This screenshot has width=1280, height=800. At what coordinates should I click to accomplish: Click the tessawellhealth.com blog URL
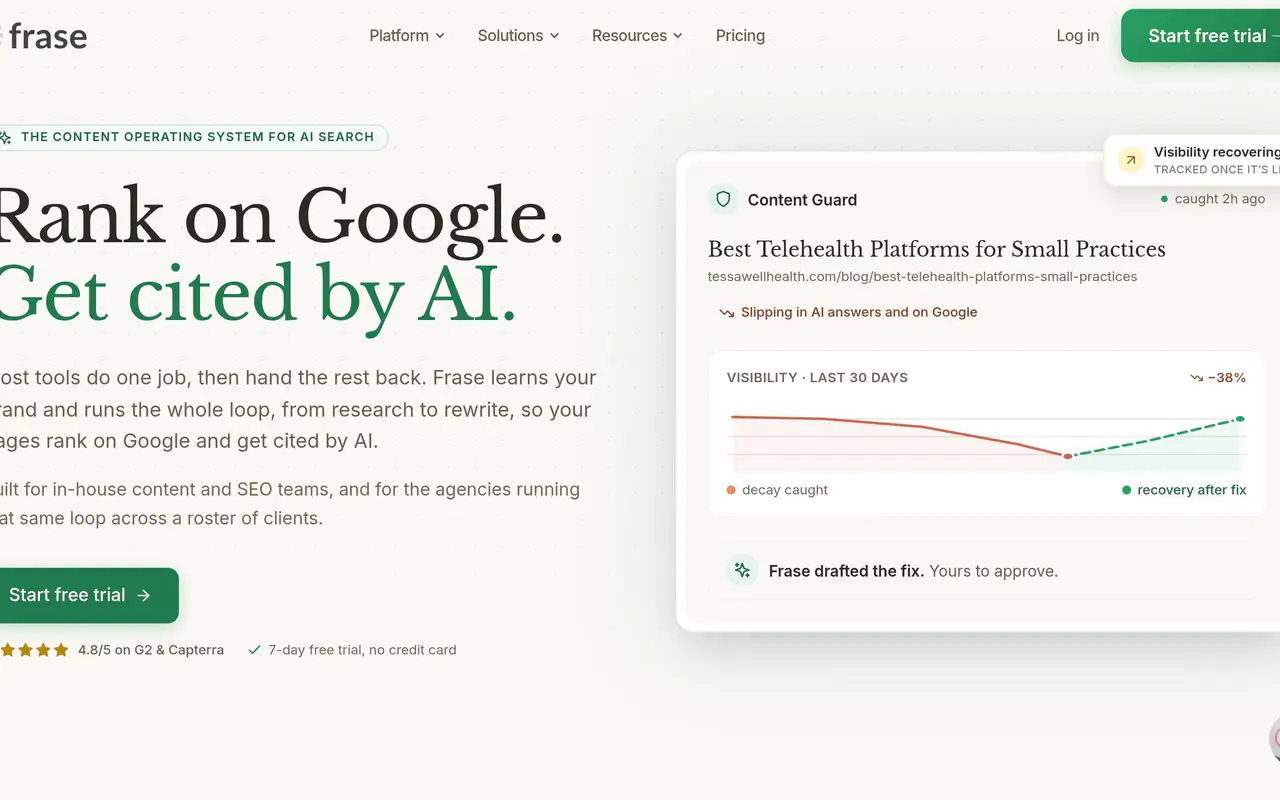point(922,276)
